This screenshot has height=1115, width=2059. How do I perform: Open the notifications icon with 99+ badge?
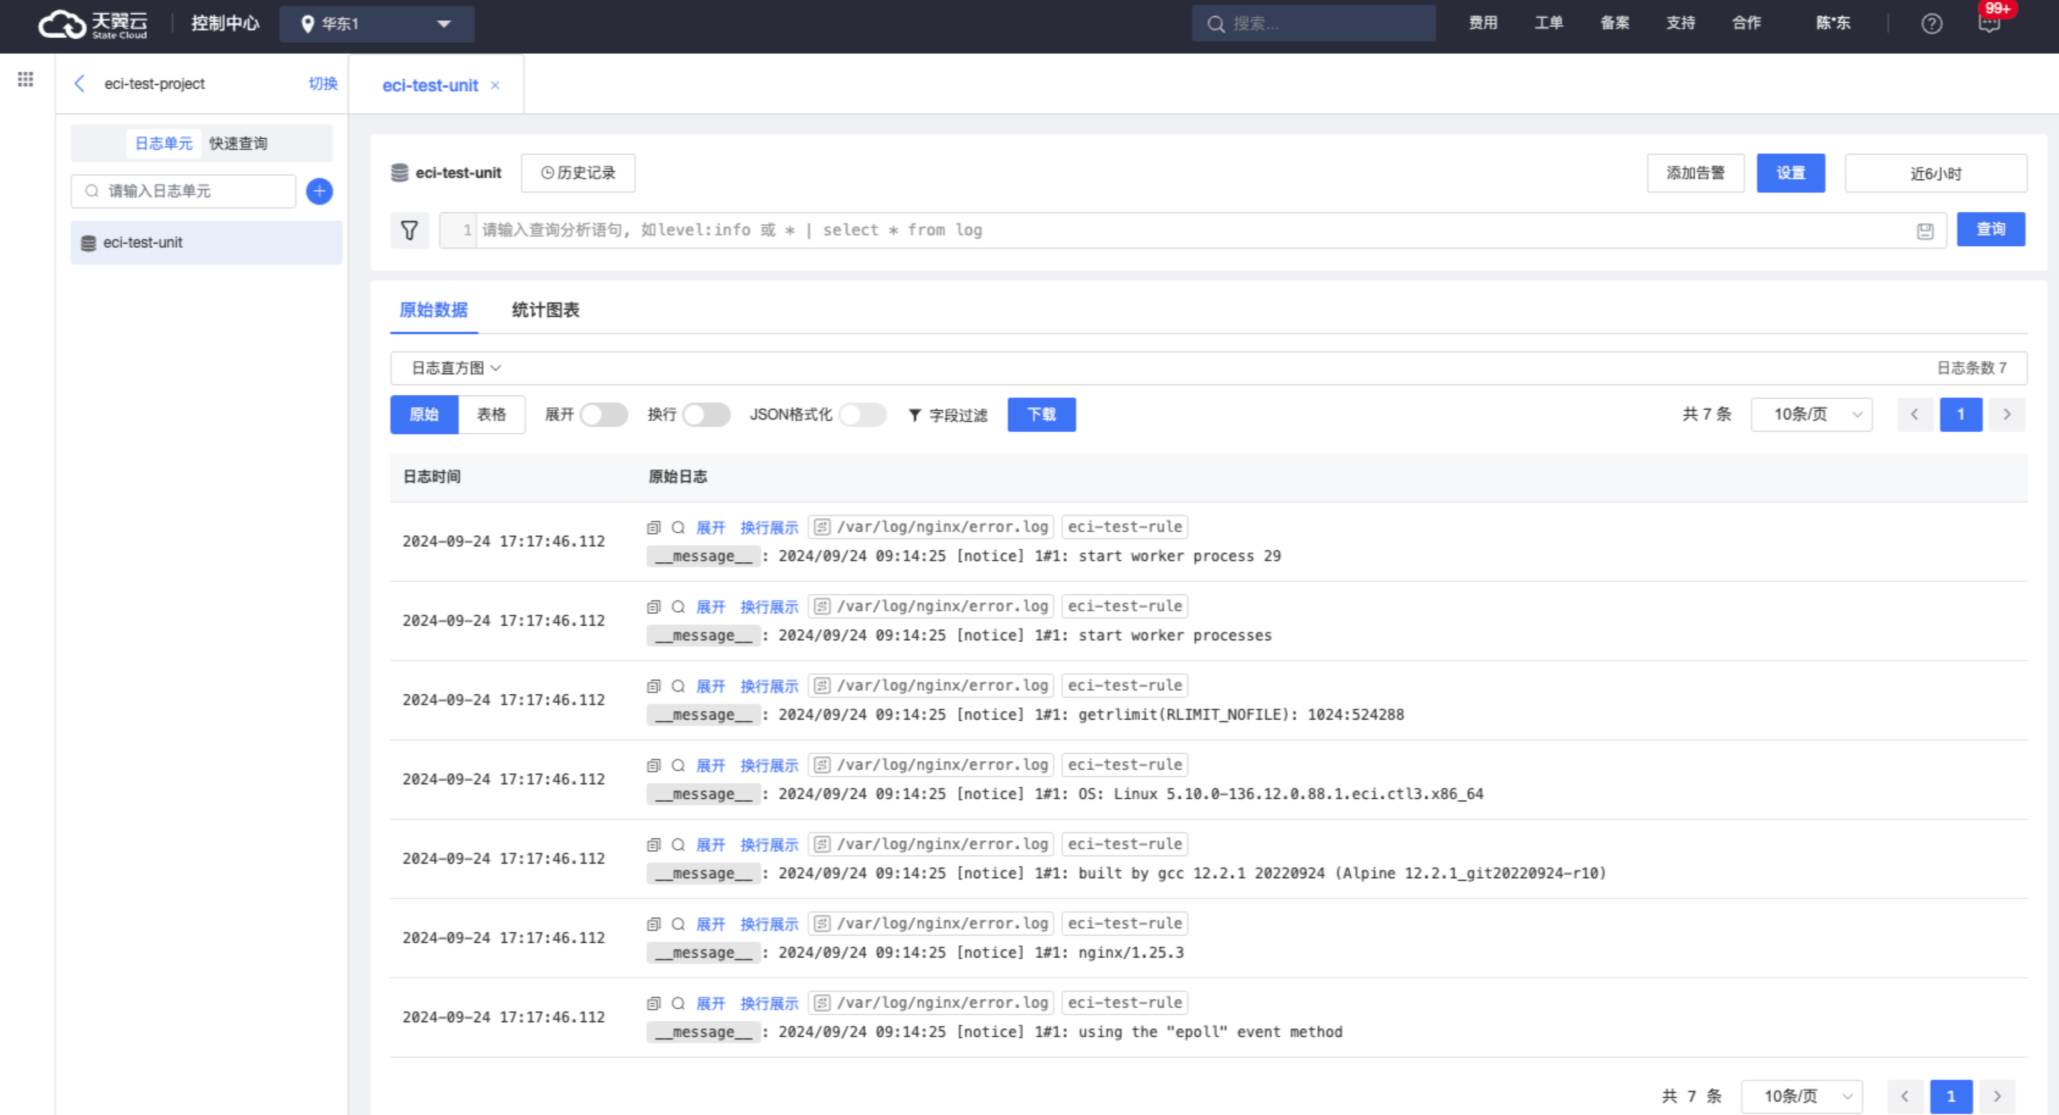[x=1989, y=23]
